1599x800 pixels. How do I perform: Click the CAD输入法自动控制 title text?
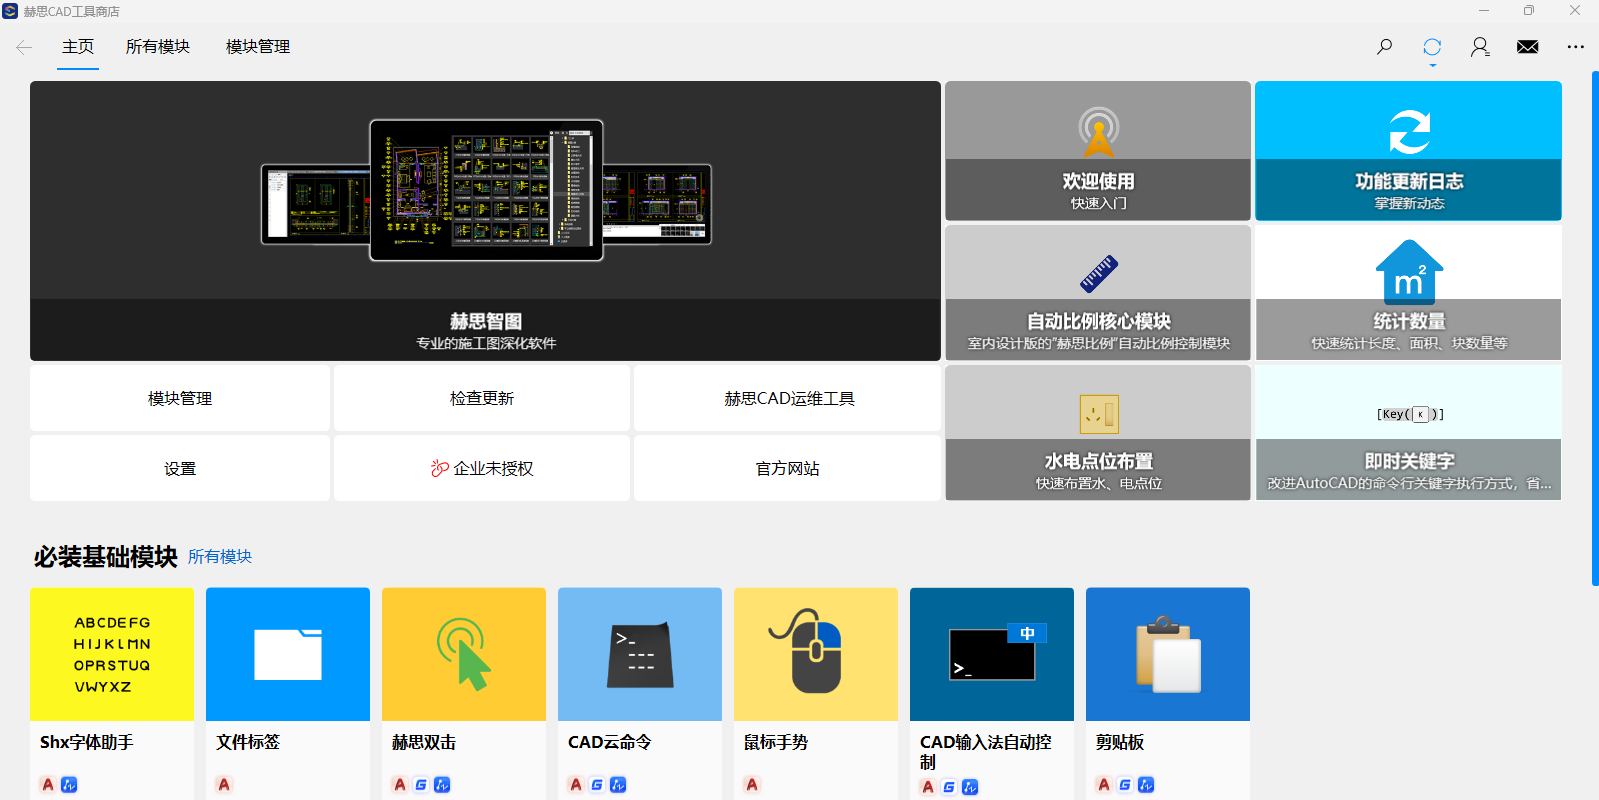[x=986, y=752]
